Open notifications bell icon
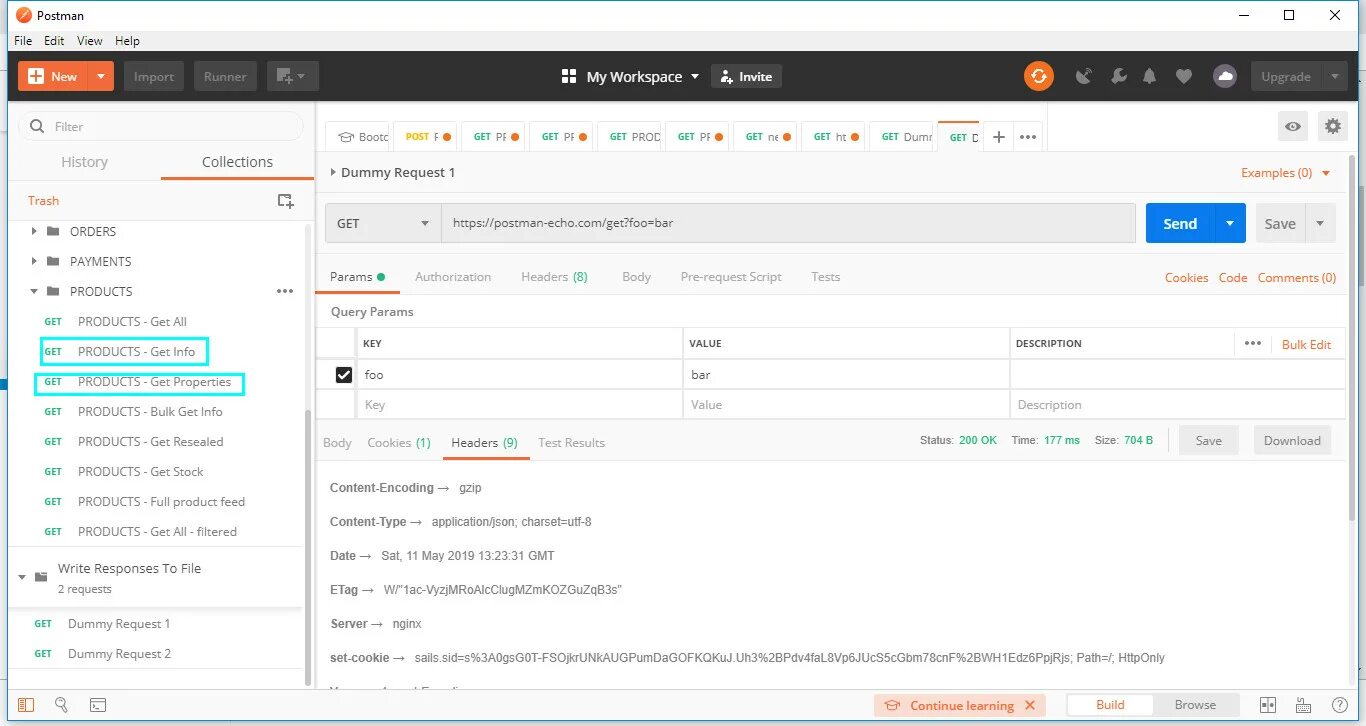Image resolution: width=1366 pixels, height=726 pixels. click(1150, 76)
